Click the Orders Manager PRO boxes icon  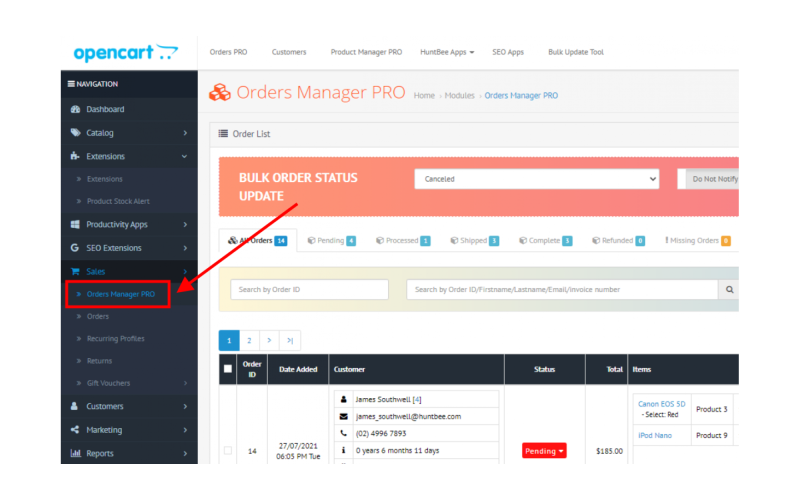click(220, 92)
